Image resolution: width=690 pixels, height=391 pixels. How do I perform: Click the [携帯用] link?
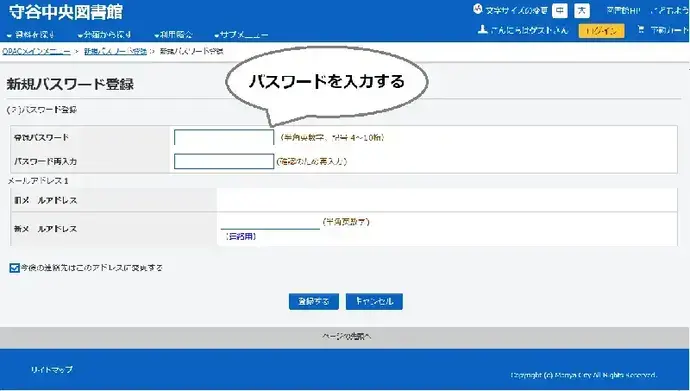[x=241, y=237]
